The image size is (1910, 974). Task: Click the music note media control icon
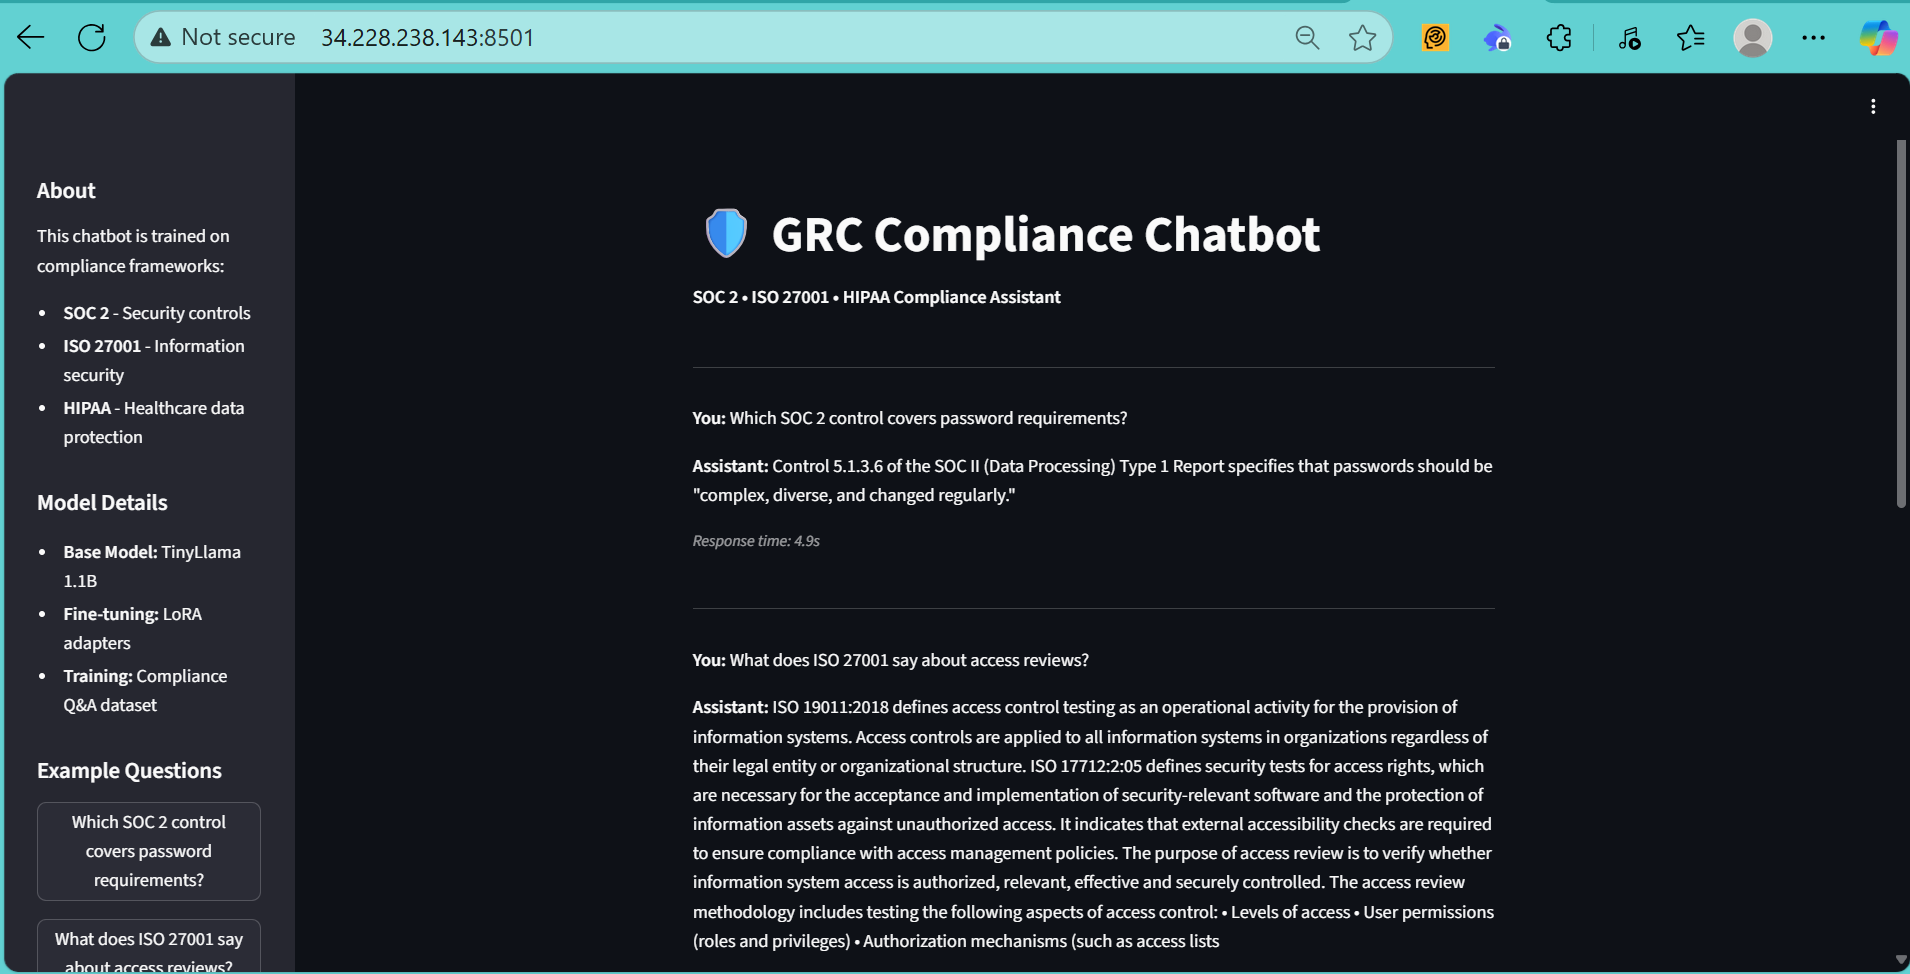point(1629,38)
